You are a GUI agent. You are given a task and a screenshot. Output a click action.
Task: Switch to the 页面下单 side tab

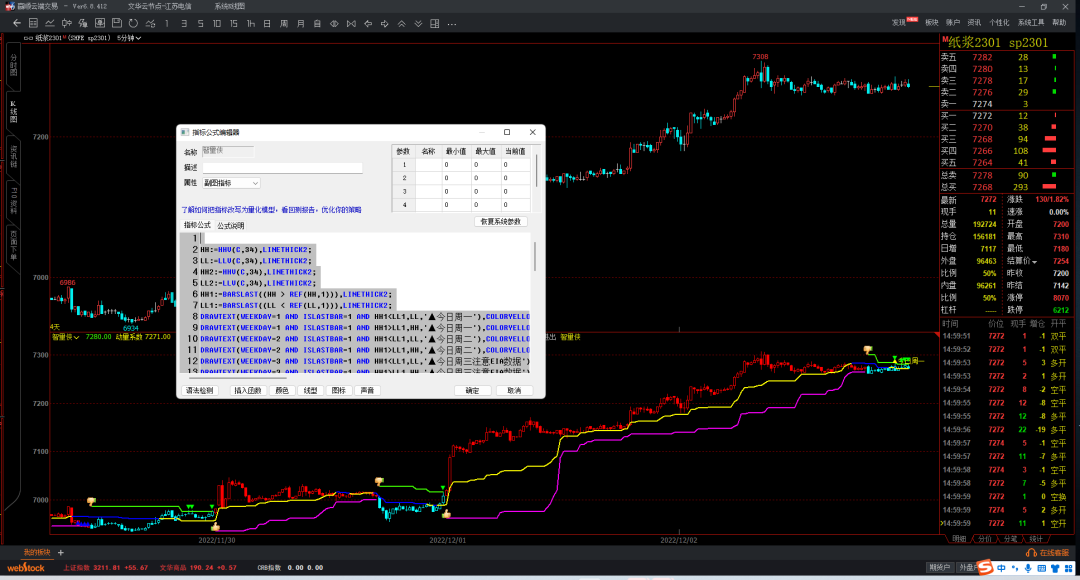pyautogui.click(x=12, y=245)
